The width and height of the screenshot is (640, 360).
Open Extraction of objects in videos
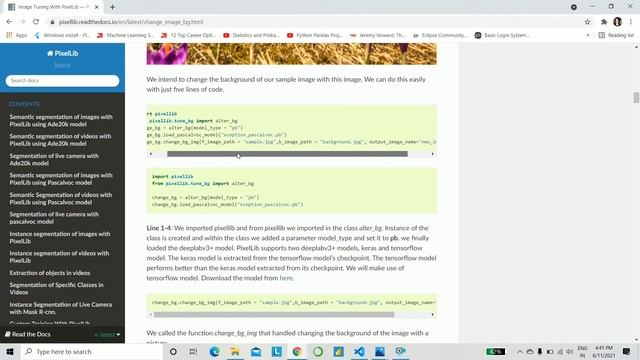pyautogui.click(x=50, y=273)
